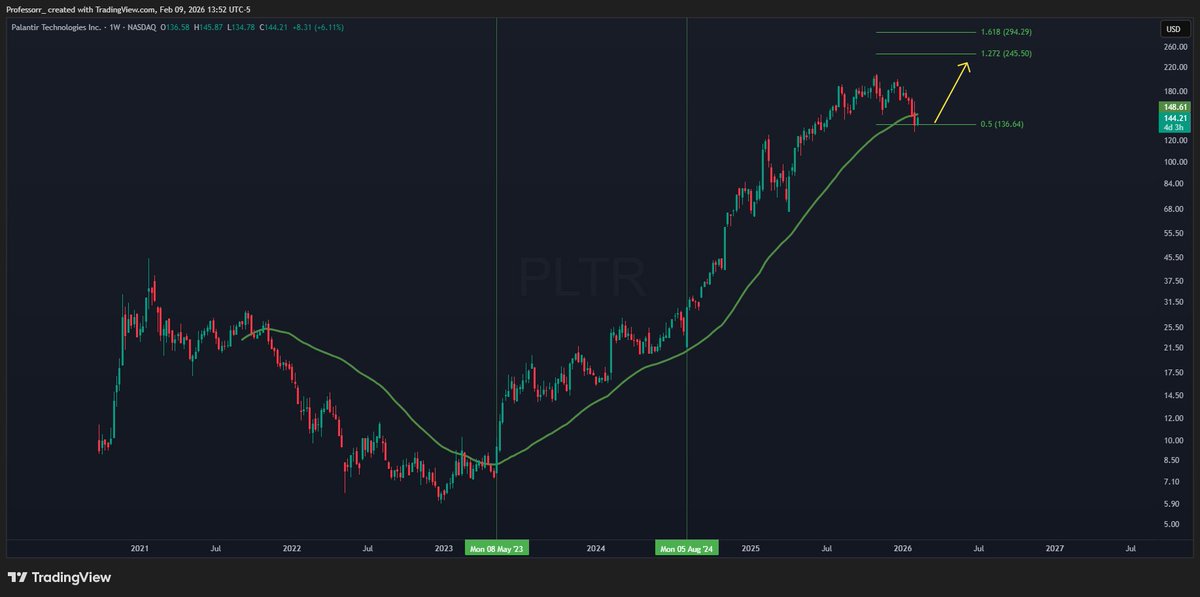This screenshot has width=1200, height=597.
Task: Select the 1.618 (294.29) Fibonacci label
Action: pos(1005,32)
